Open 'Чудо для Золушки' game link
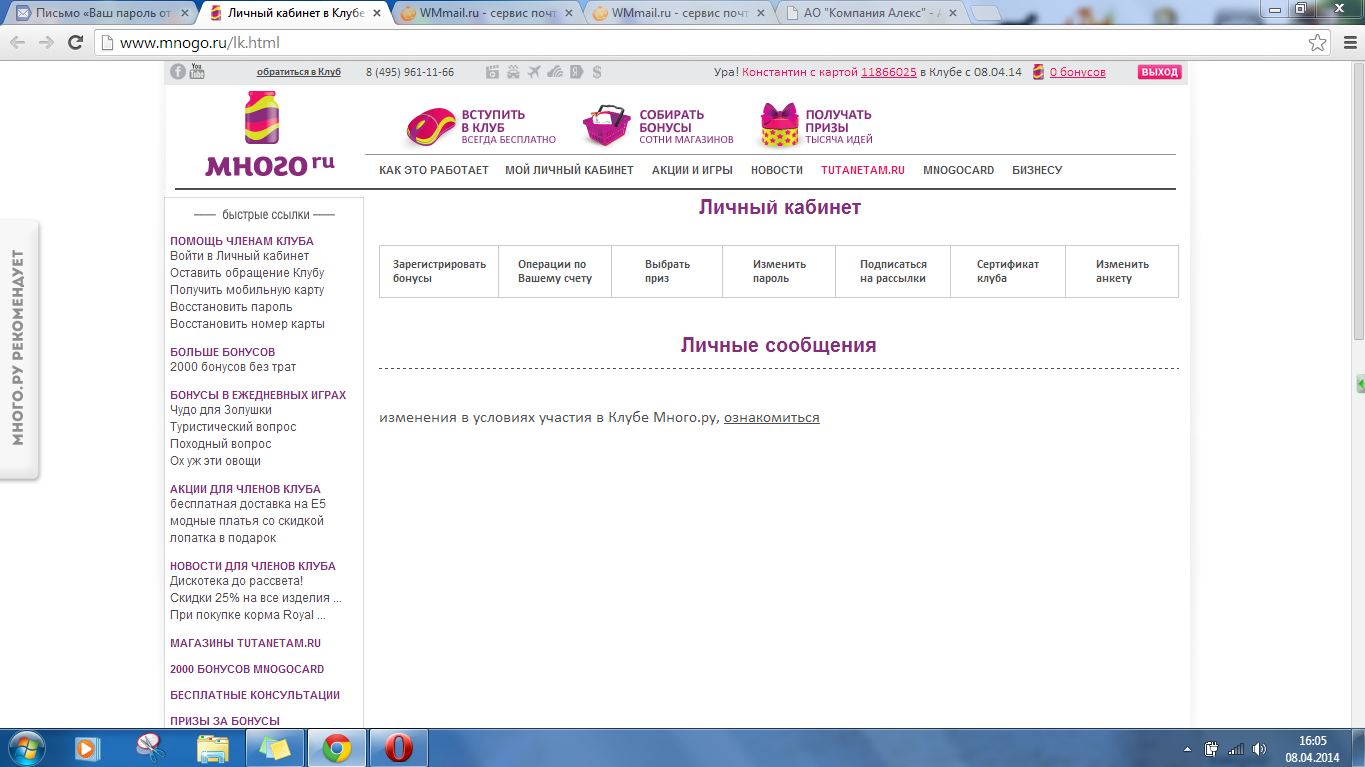Viewport: 1365px width, 767px height. [x=221, y=410]
